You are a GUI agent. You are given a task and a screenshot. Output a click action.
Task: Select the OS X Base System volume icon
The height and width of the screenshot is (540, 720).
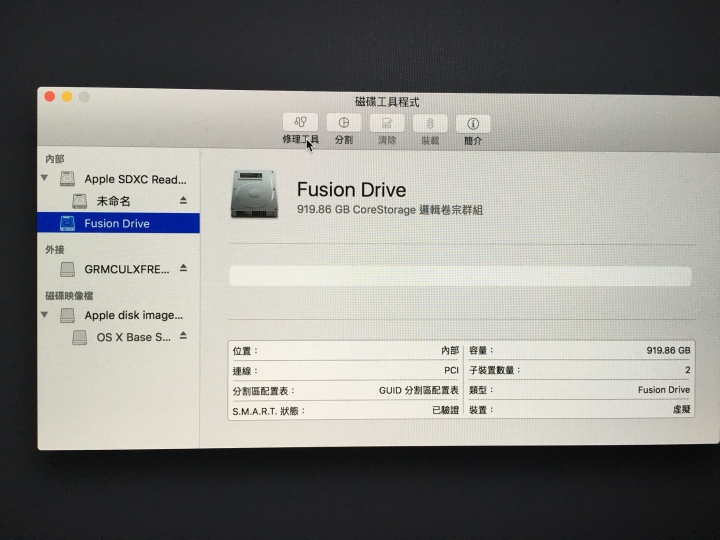[x=79, y=337]
